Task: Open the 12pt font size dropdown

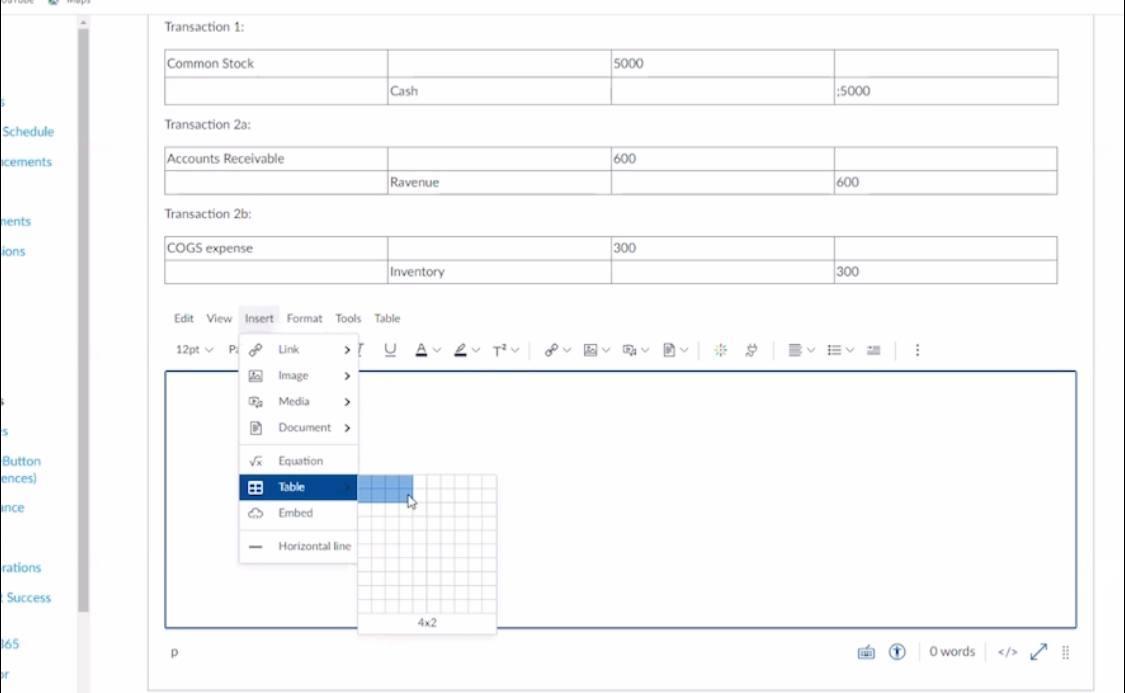Action: pyautogui.click(x=194, y=349)
